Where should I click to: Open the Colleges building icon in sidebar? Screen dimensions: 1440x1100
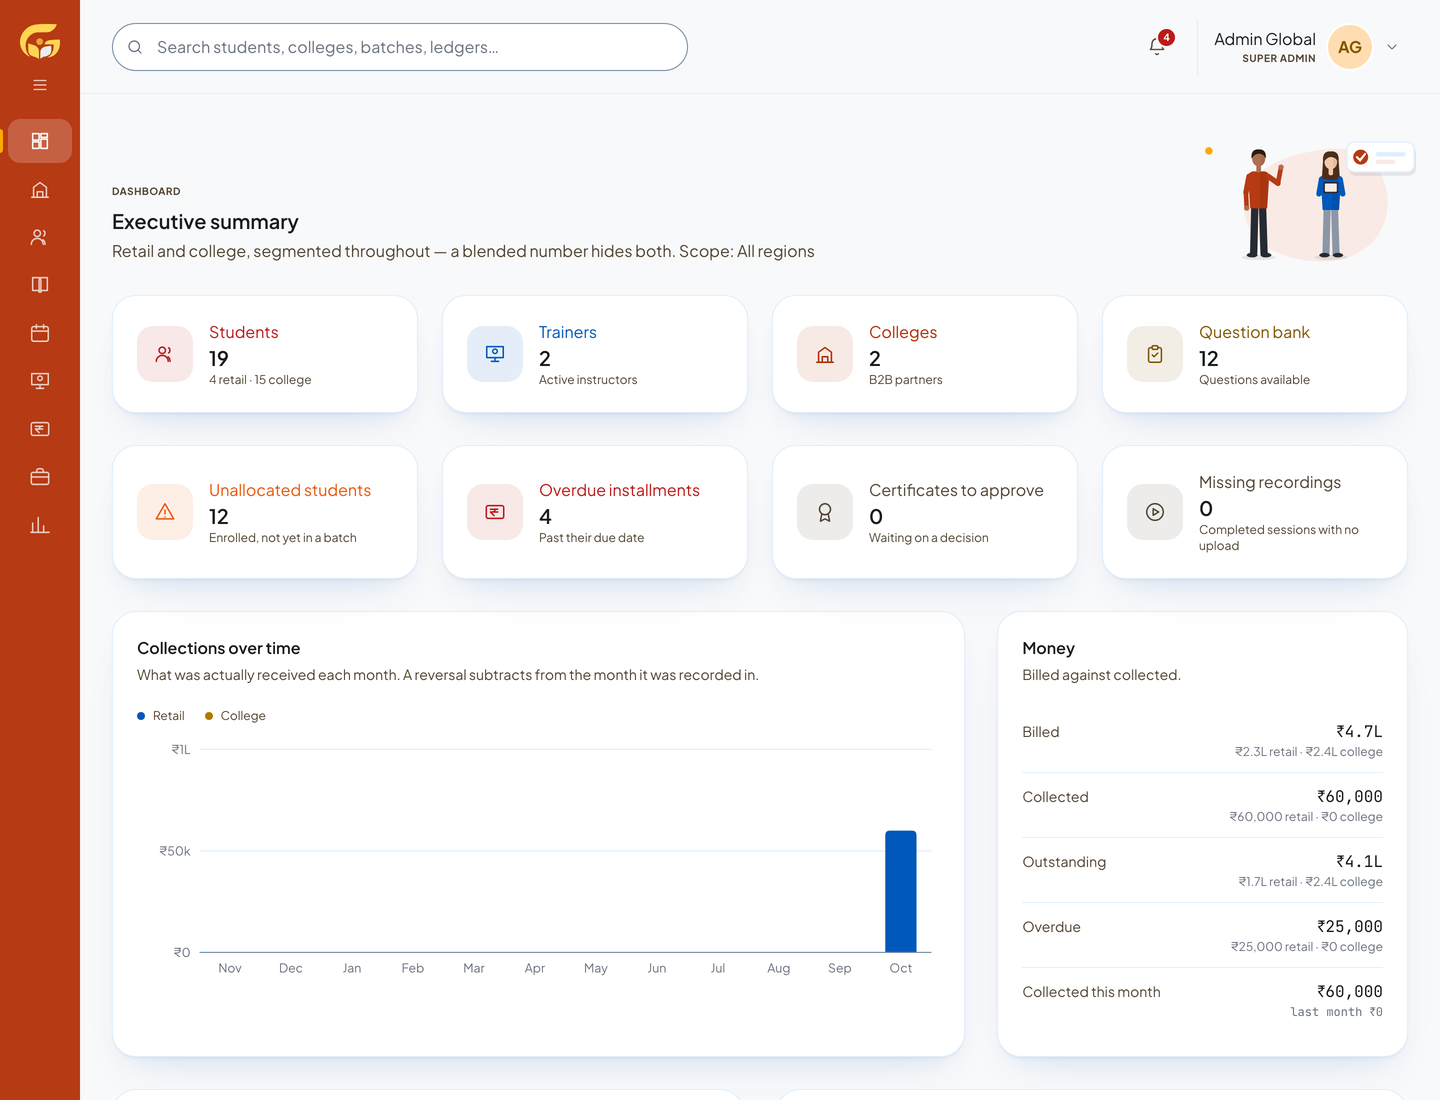[x=40, y=189]
